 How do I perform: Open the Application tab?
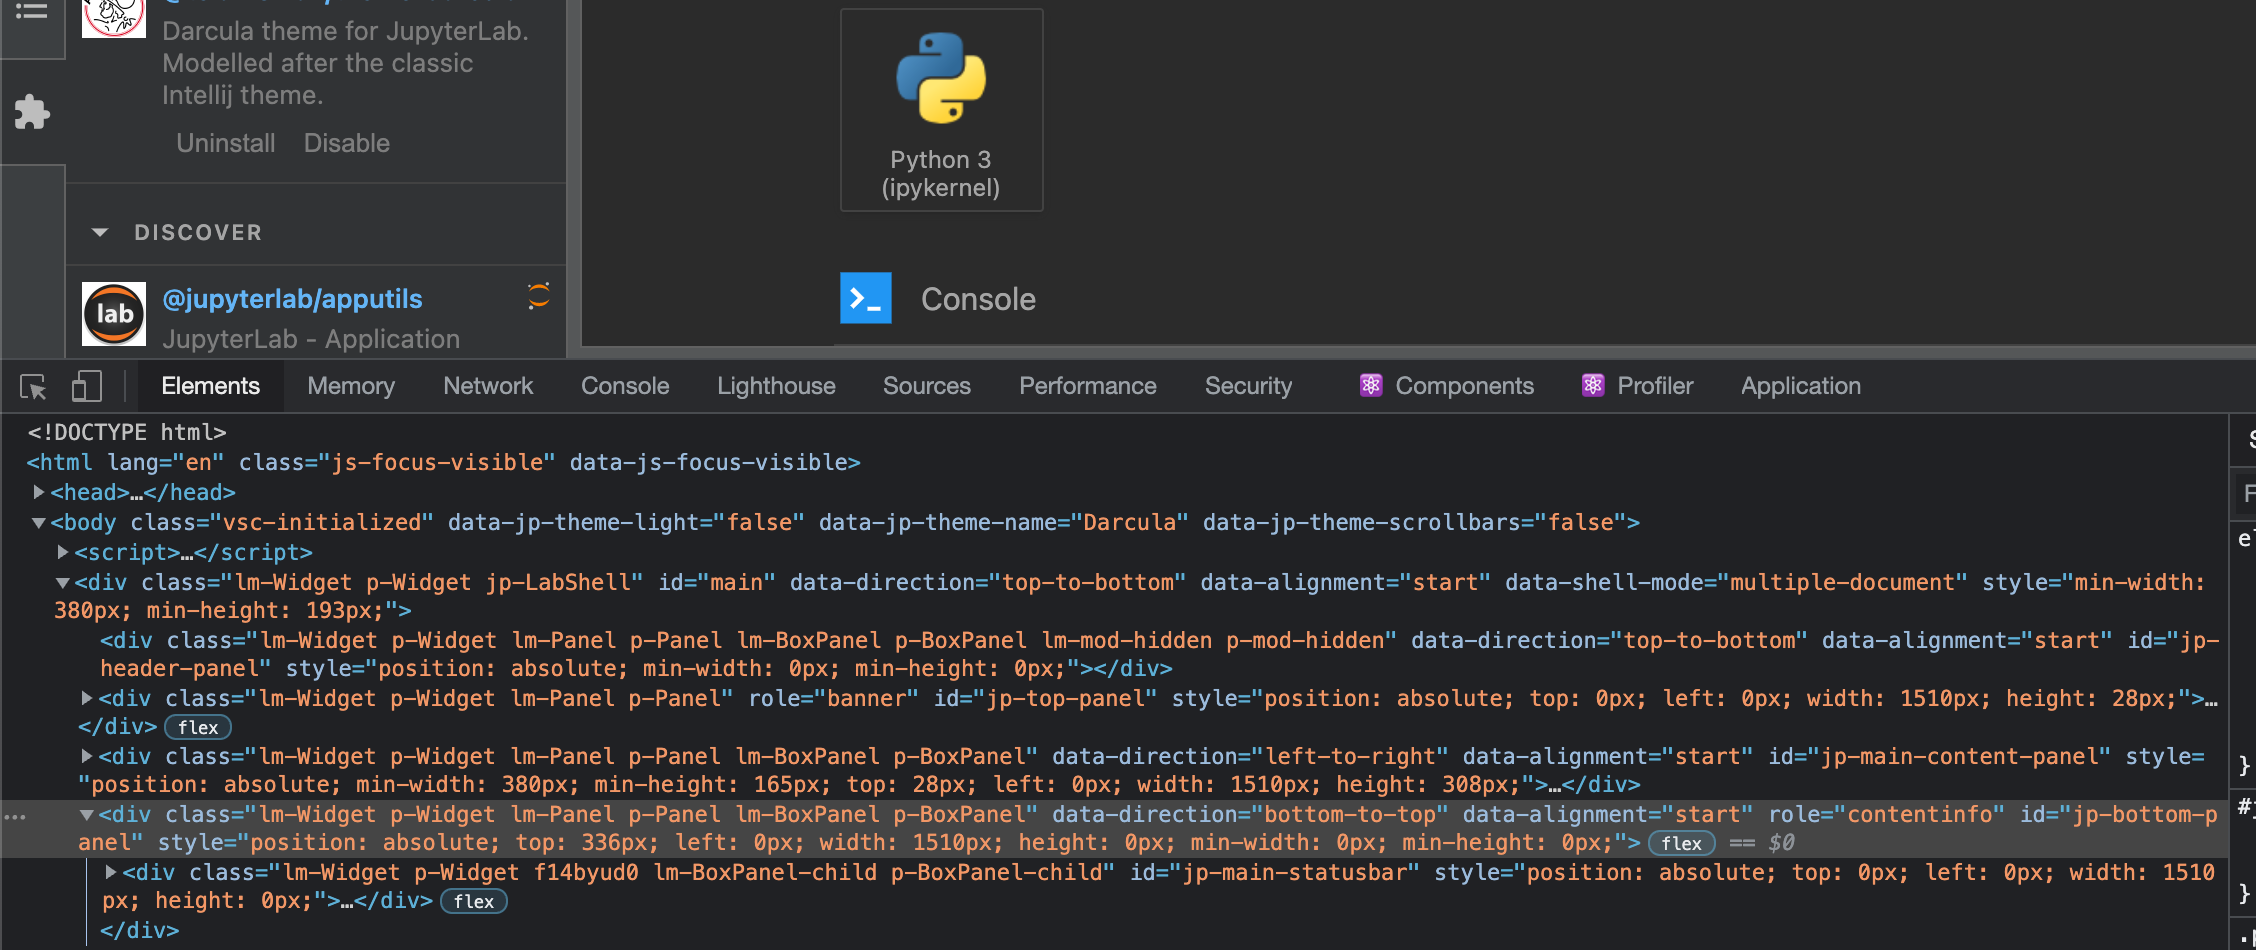(x=1801, y=386)
